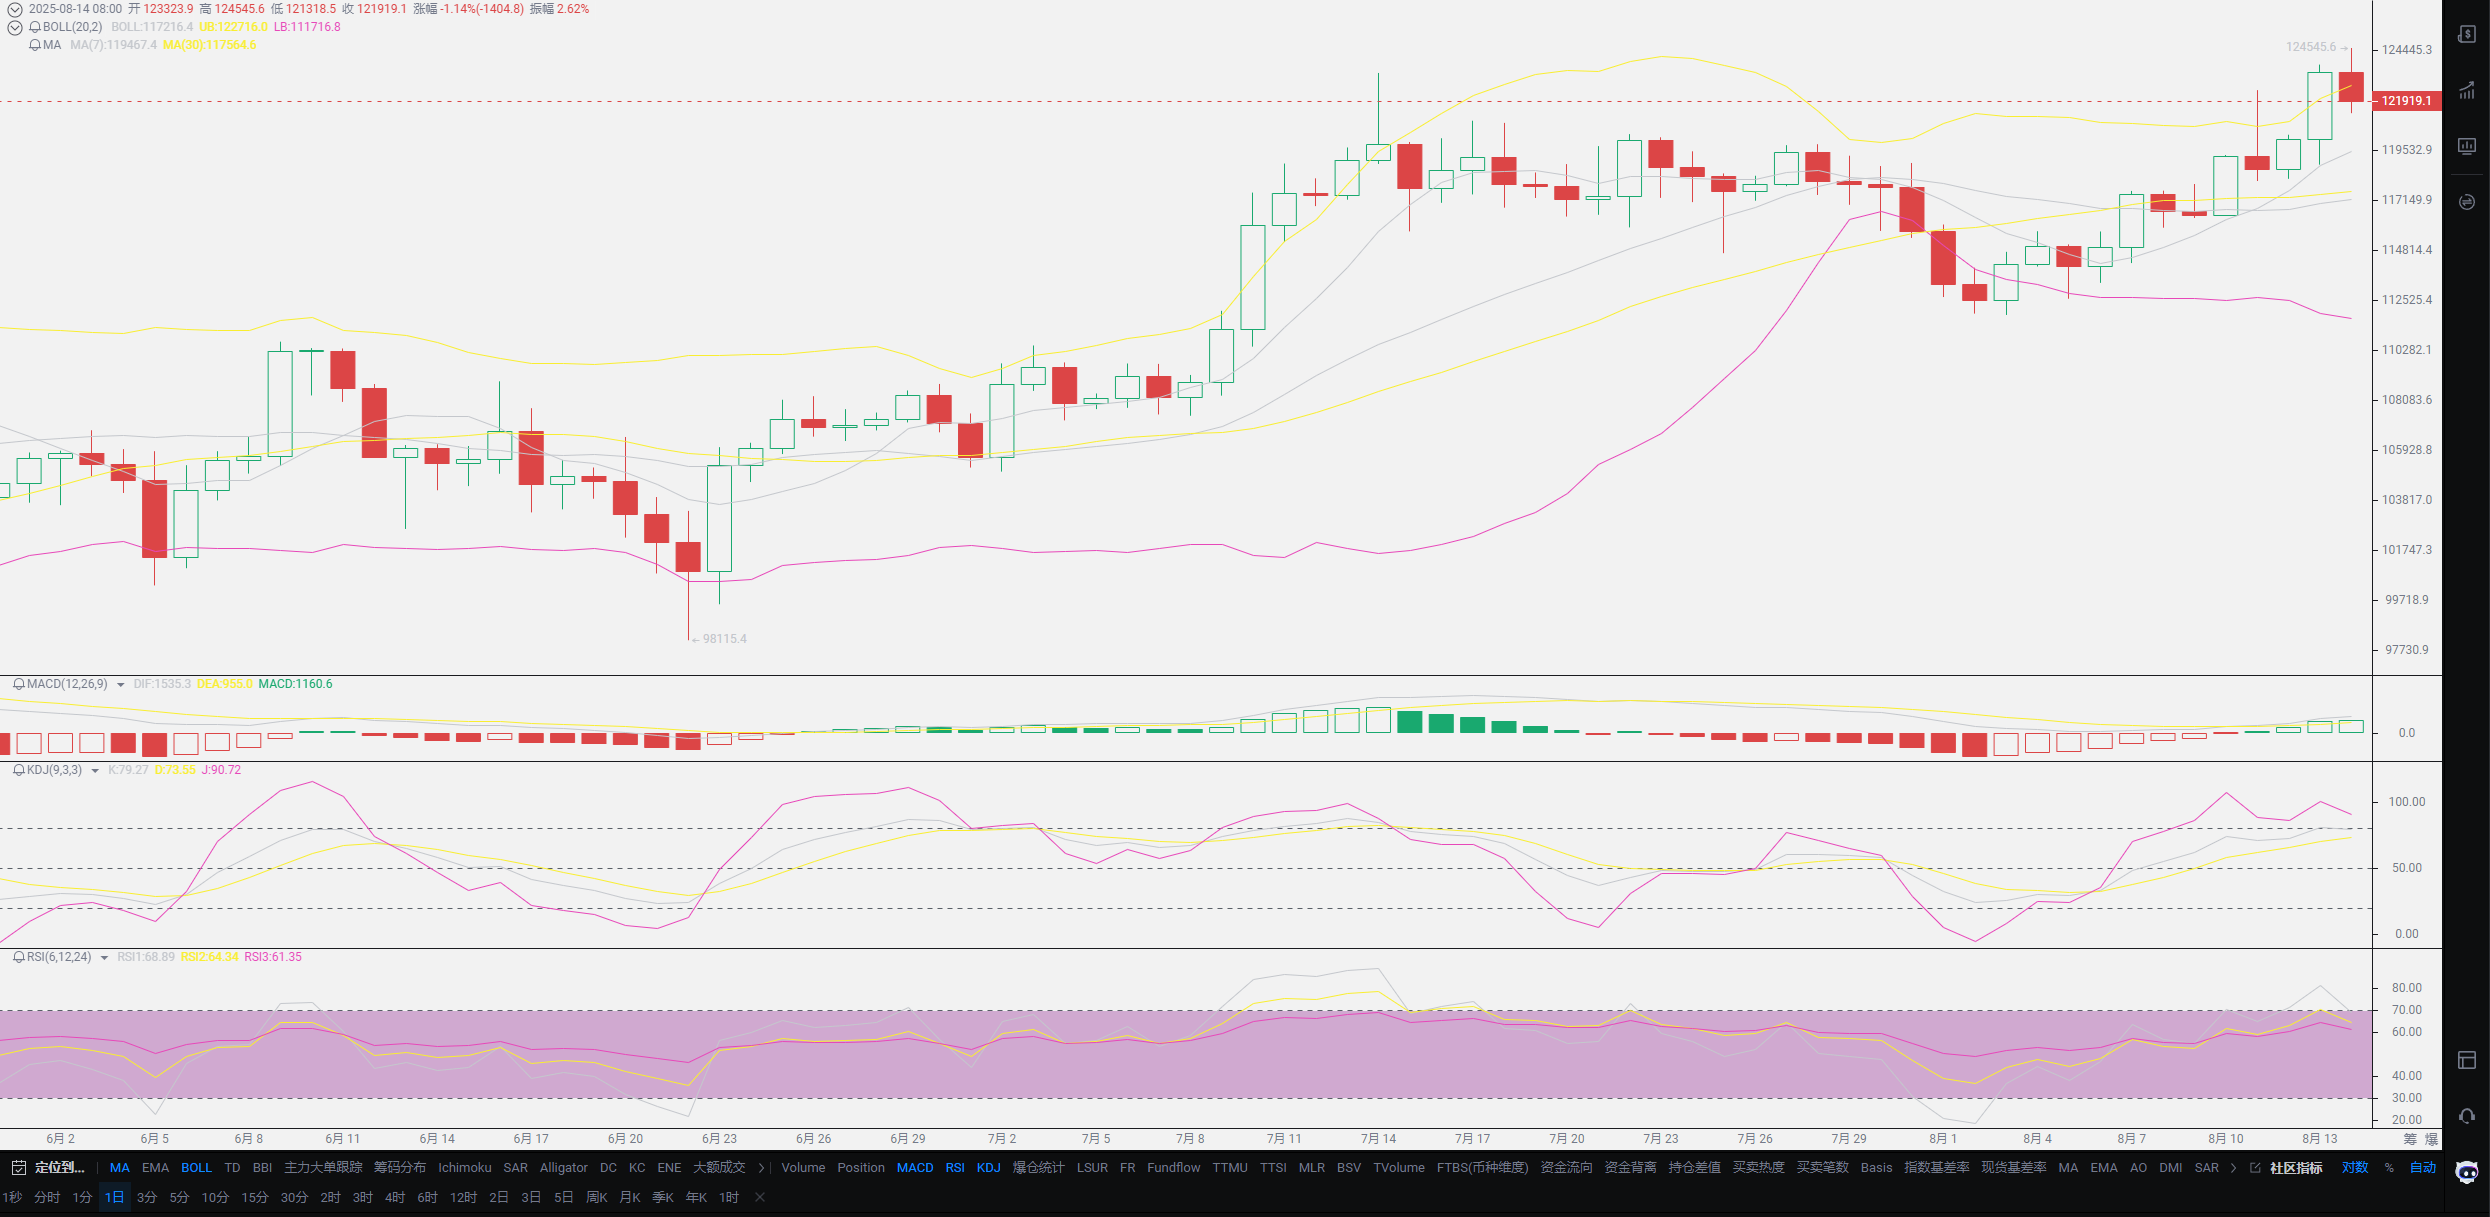Viewport: 2490px width, 1217px height.
Task: Select the 1时 timeframe tab
Action: (x=729, y=1198)
